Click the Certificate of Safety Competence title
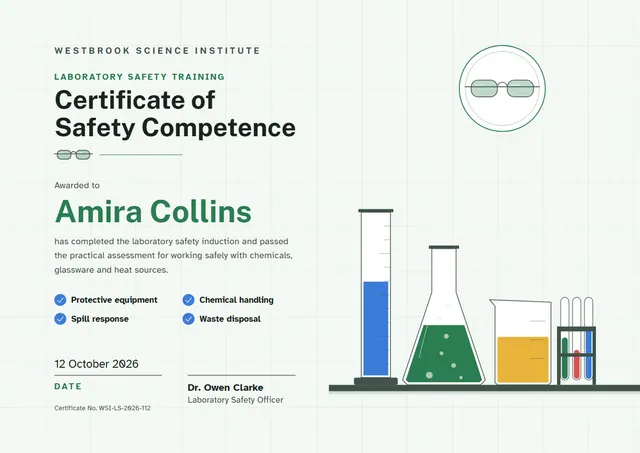This screenshot has height=453, width=640. click(x=175, y=113)
